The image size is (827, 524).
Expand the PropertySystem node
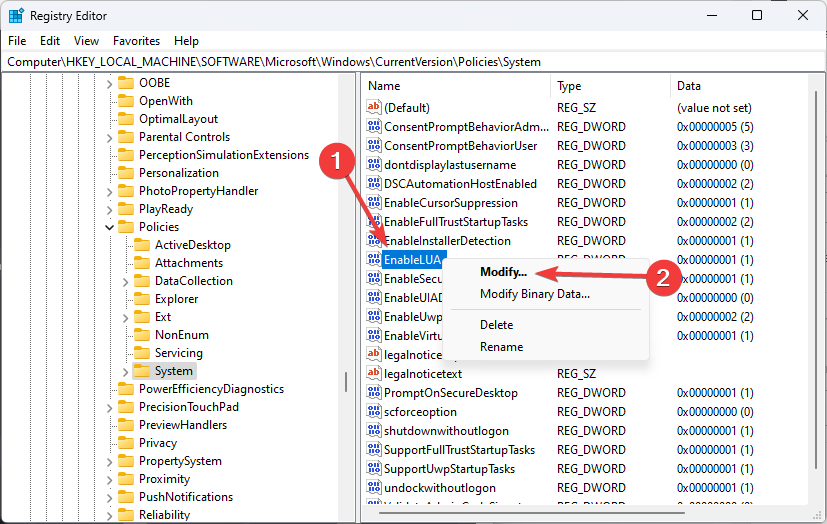[109, 462]
